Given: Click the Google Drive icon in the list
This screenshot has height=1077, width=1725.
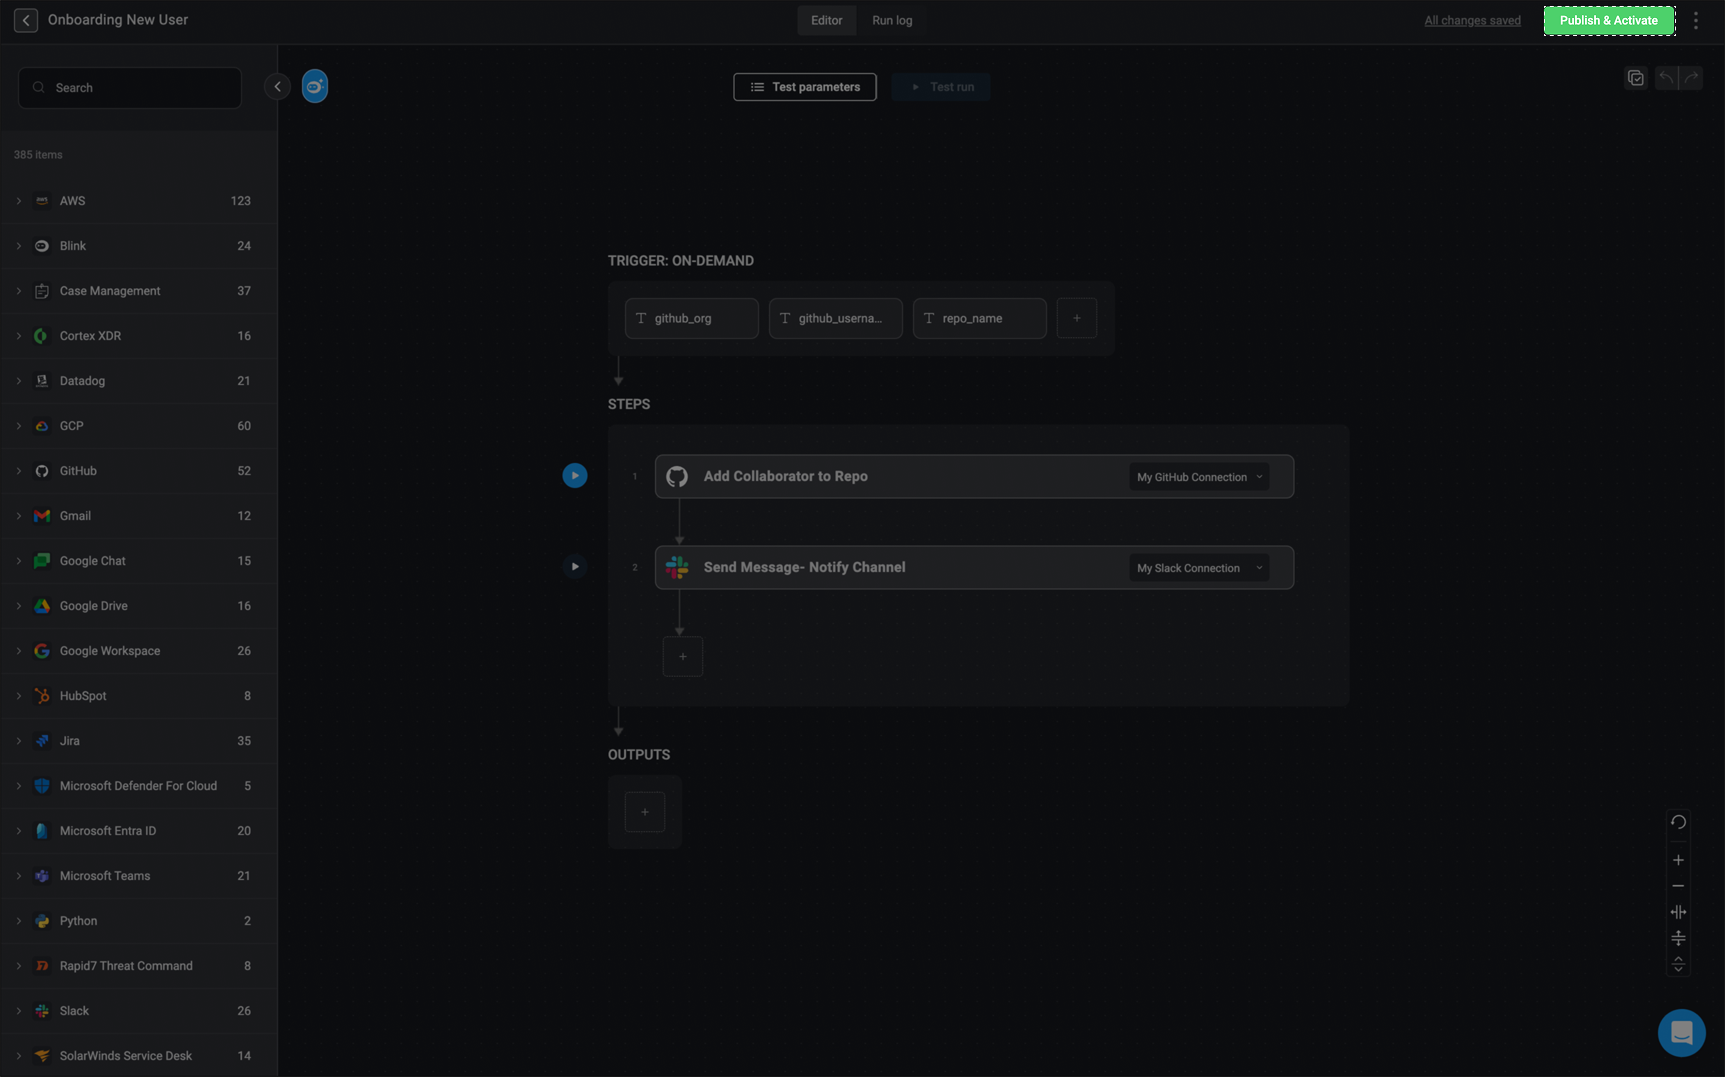Looking at the screenshot, I should pyautogui.click(x=42, y=606).
